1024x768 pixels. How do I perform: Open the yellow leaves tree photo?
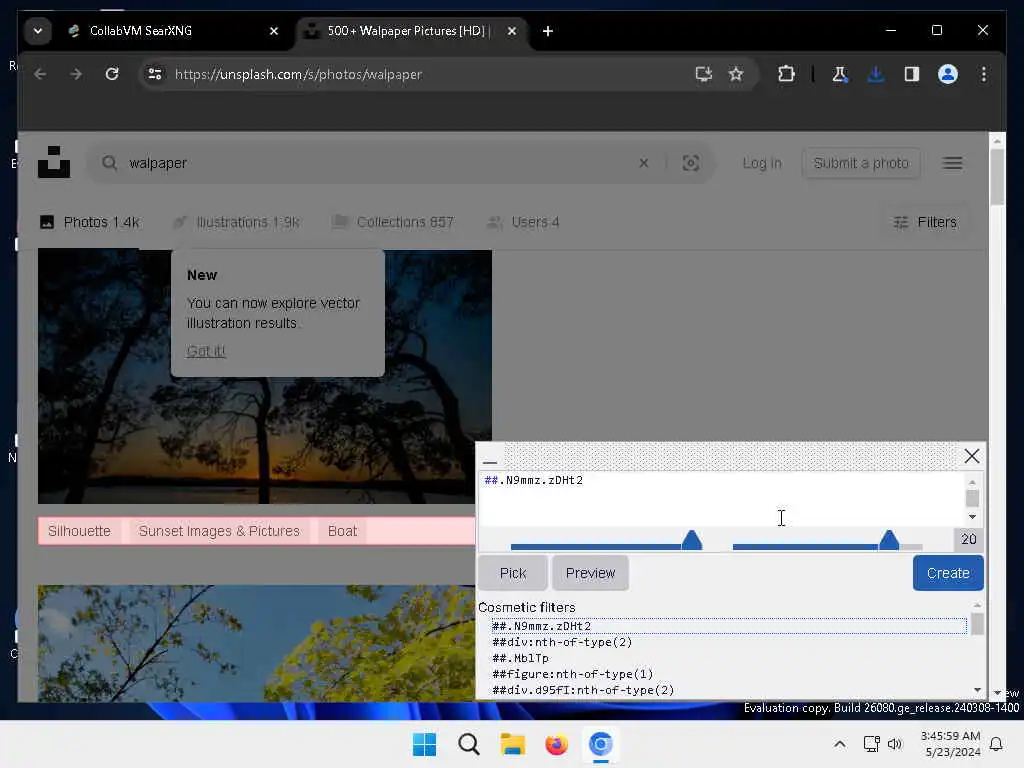[256, 643]
